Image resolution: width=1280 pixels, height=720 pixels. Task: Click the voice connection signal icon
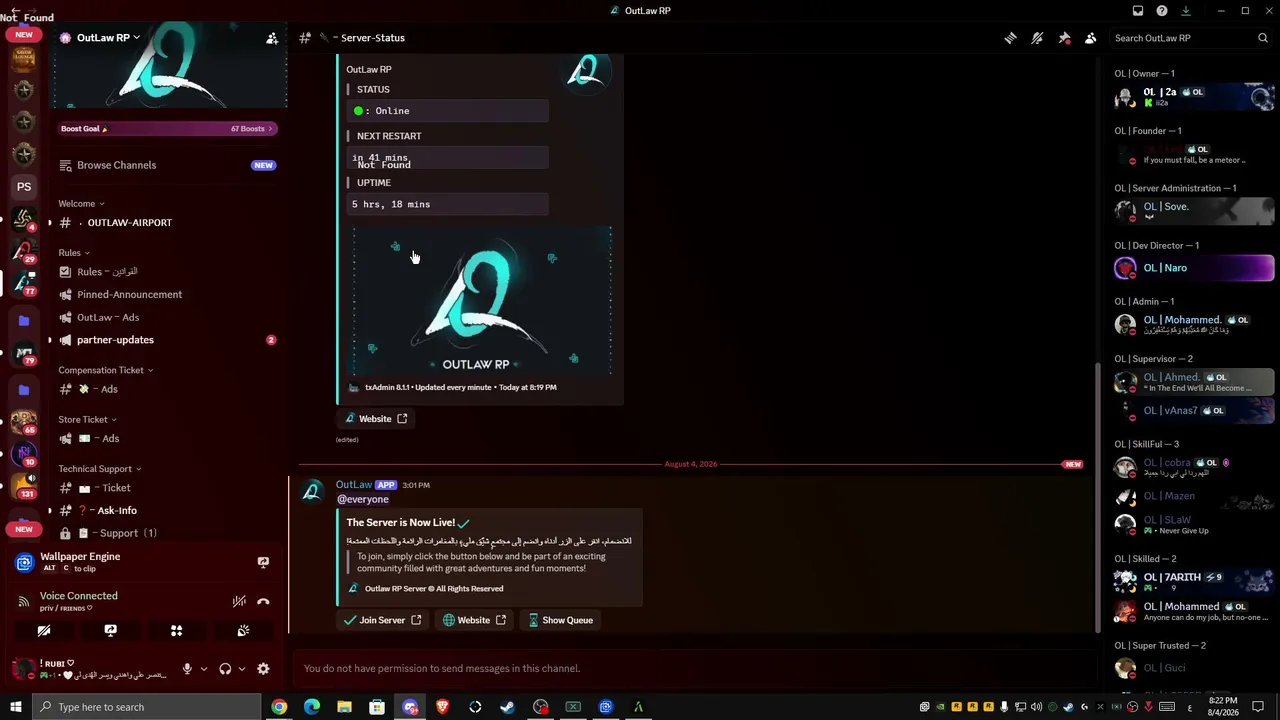coord(24,601)
